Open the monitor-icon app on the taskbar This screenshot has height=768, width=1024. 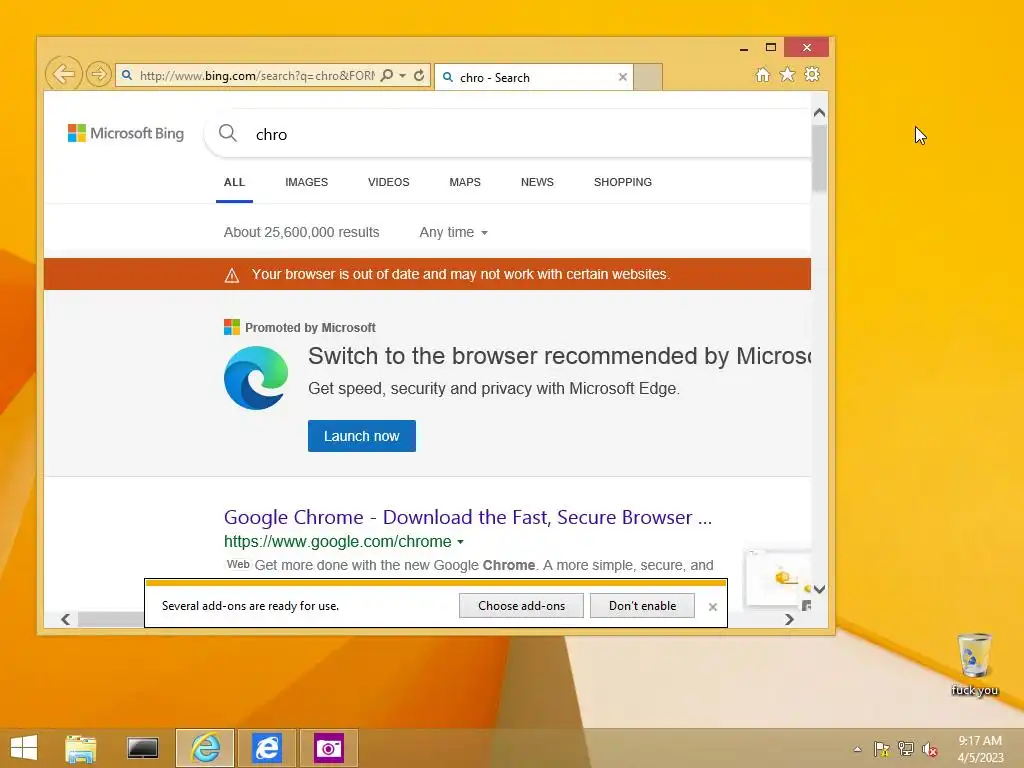coord(142,748)
